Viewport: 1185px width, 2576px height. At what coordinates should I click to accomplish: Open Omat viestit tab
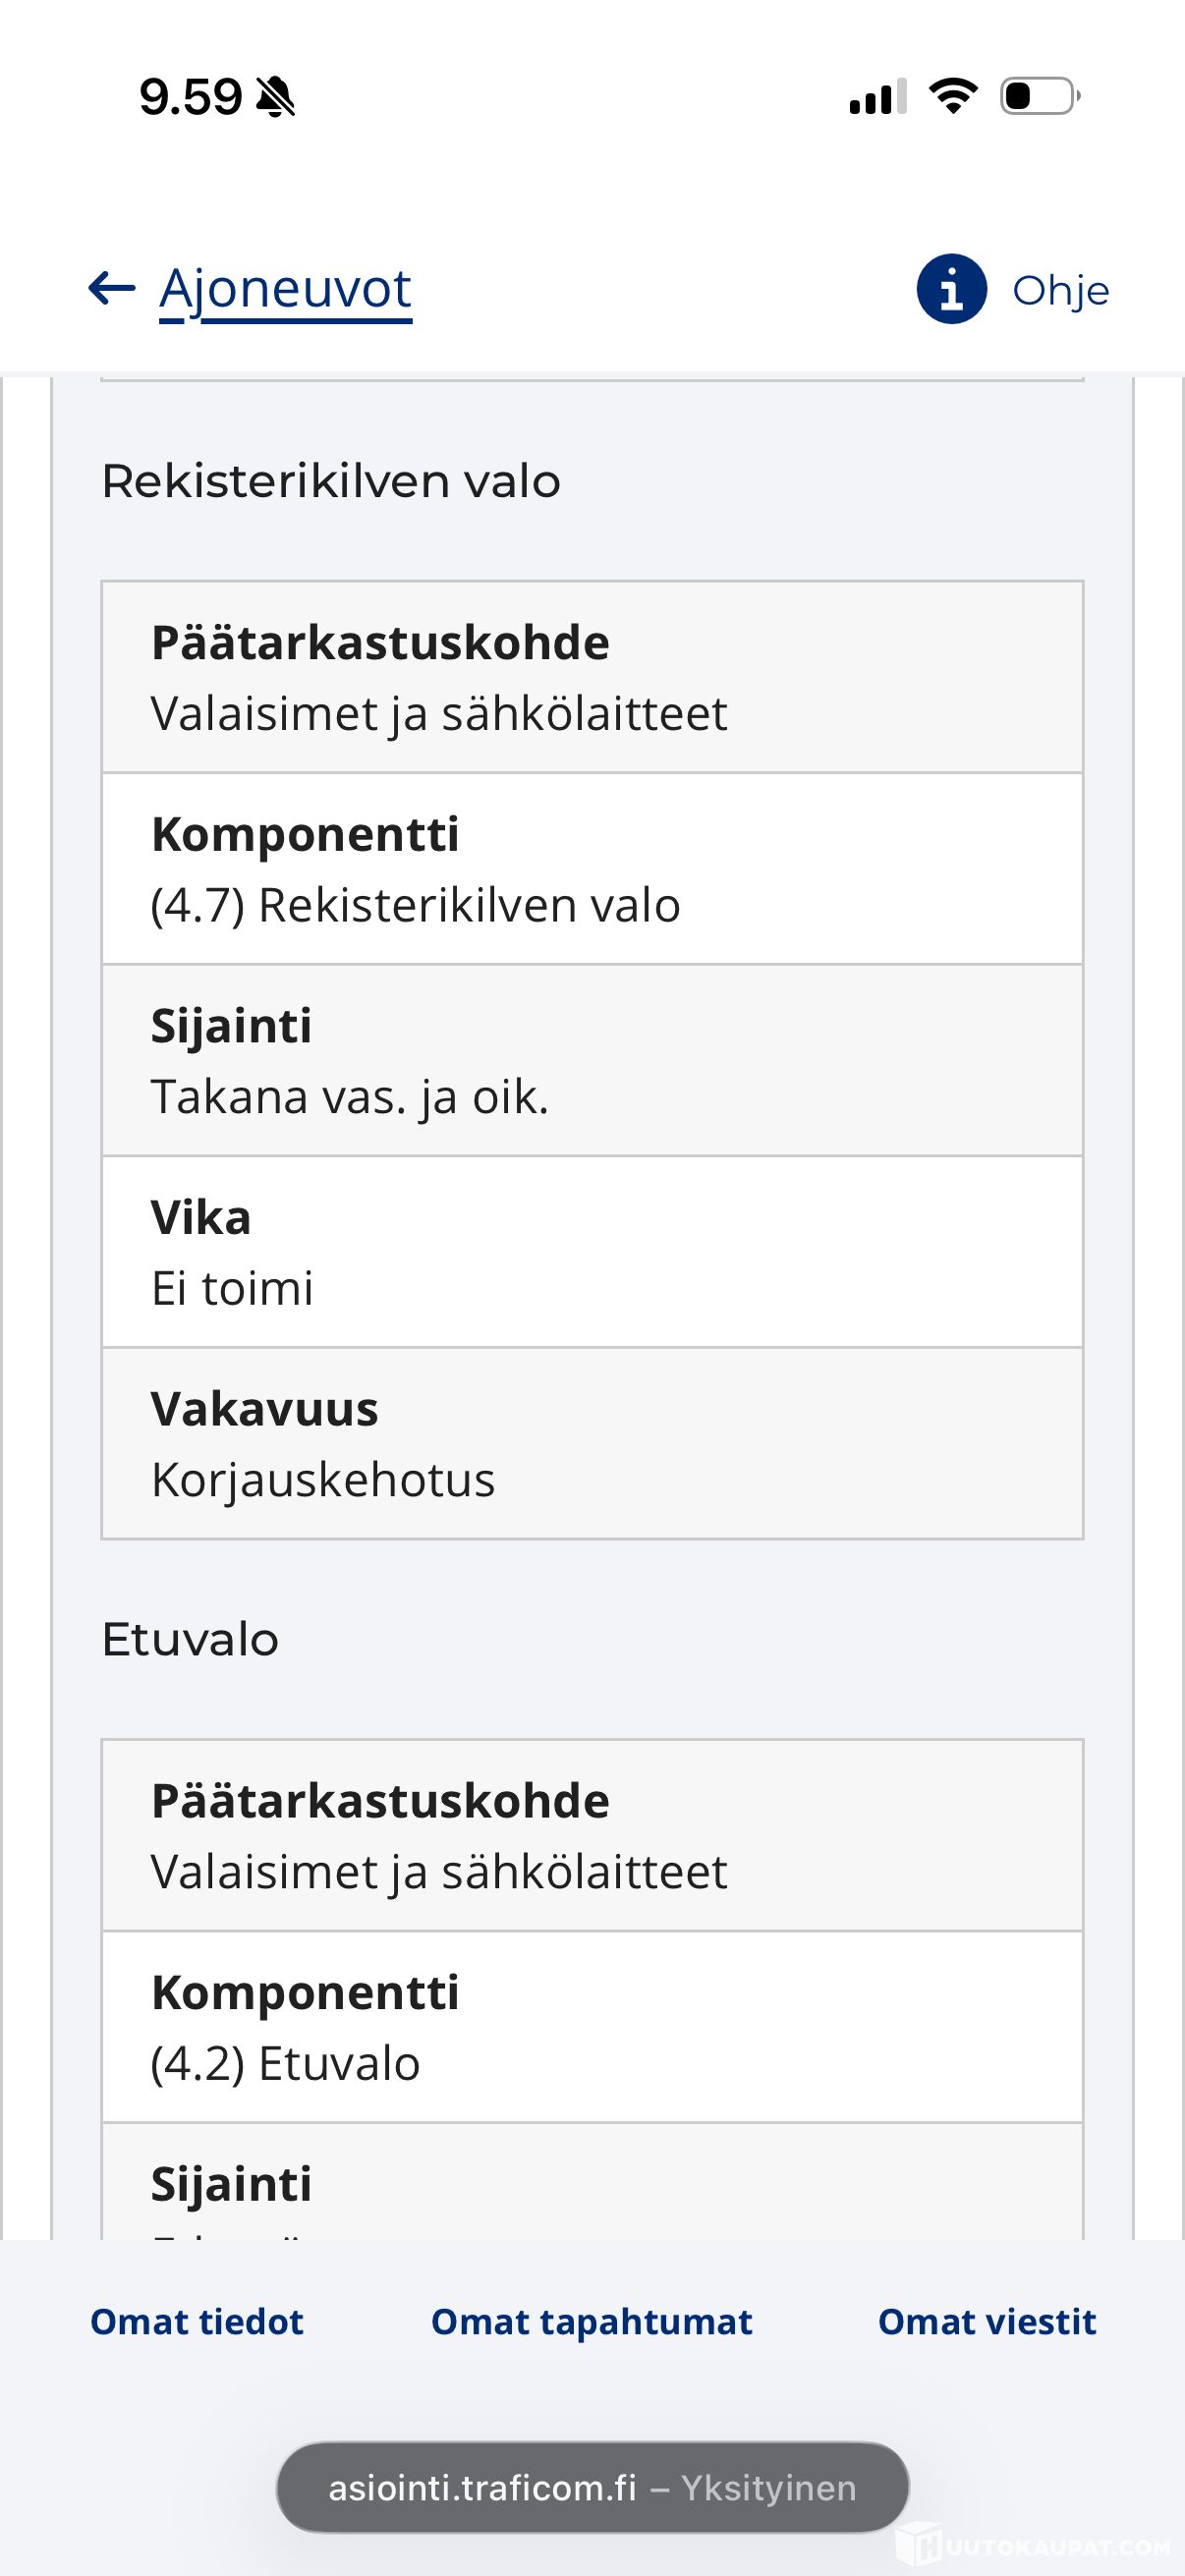[x=987, y=2321]
